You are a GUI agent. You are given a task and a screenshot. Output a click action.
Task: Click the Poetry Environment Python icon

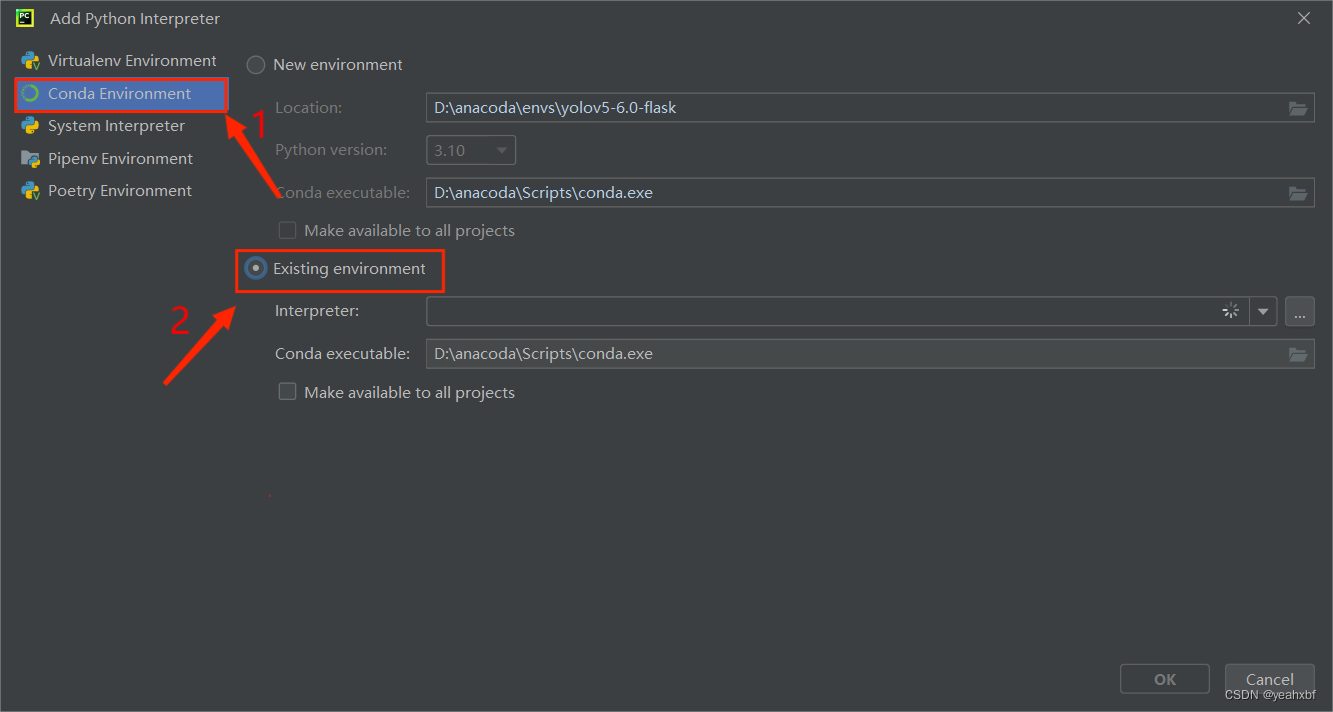tap(30, 191)
